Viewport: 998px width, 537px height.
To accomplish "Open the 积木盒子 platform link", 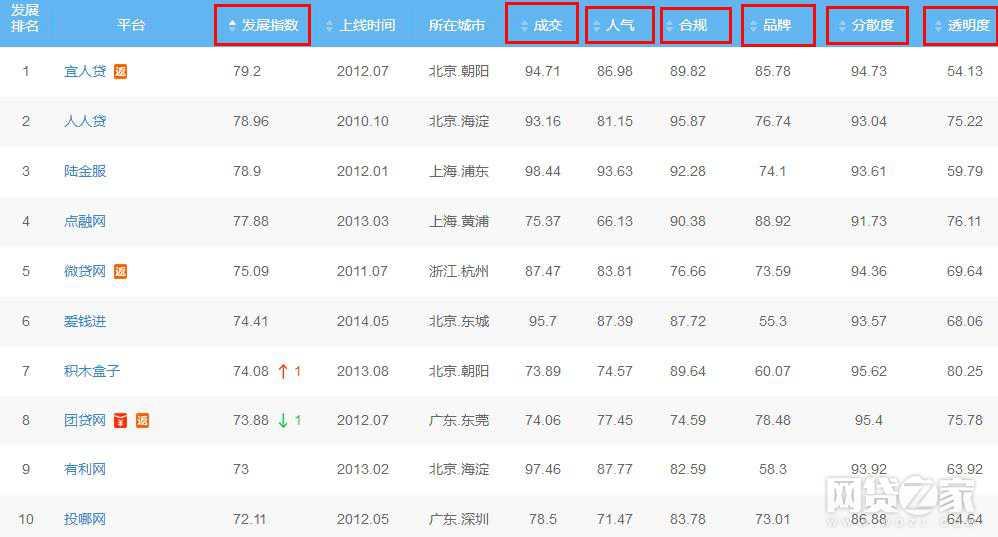I will tap(92, 371).
